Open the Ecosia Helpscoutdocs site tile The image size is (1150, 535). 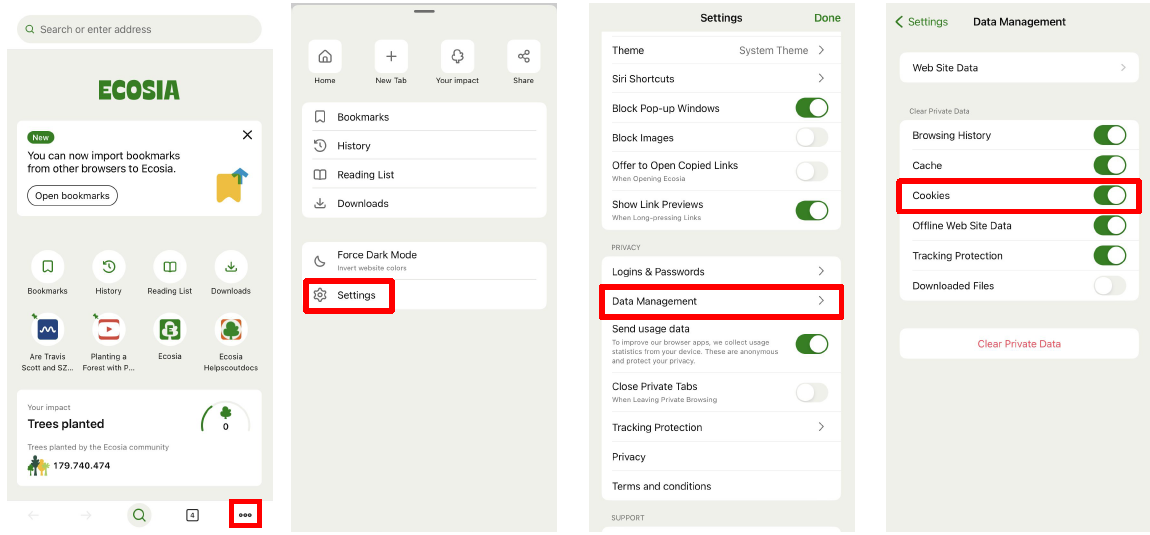231,330
